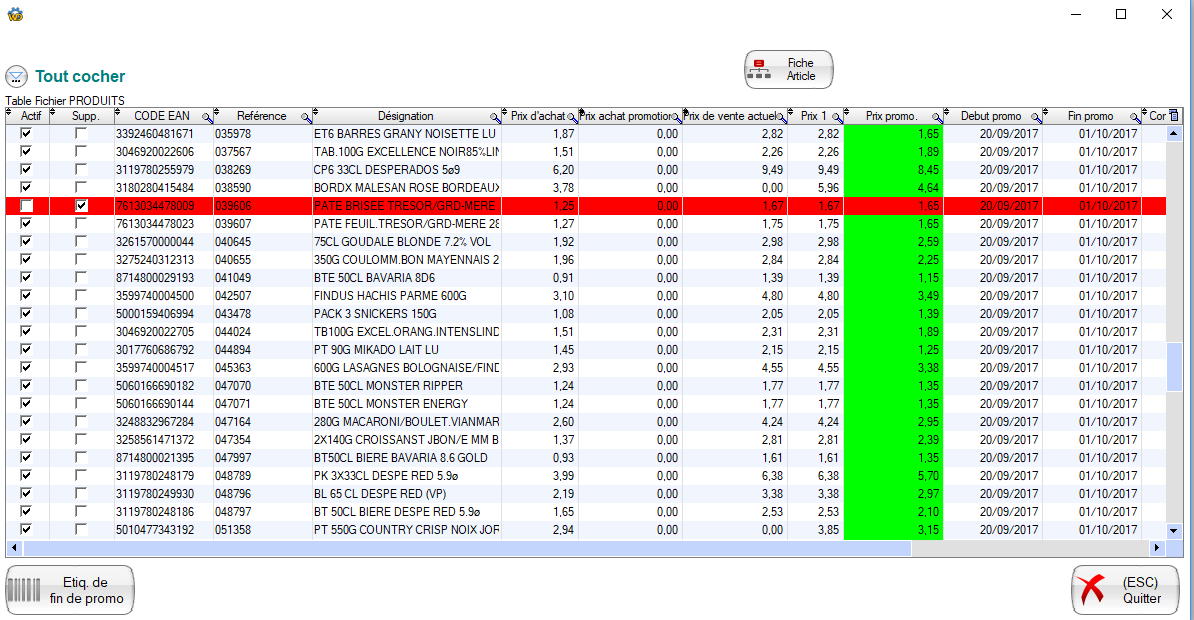Sort by the Debut promo column header

click(x=990, y=116)
